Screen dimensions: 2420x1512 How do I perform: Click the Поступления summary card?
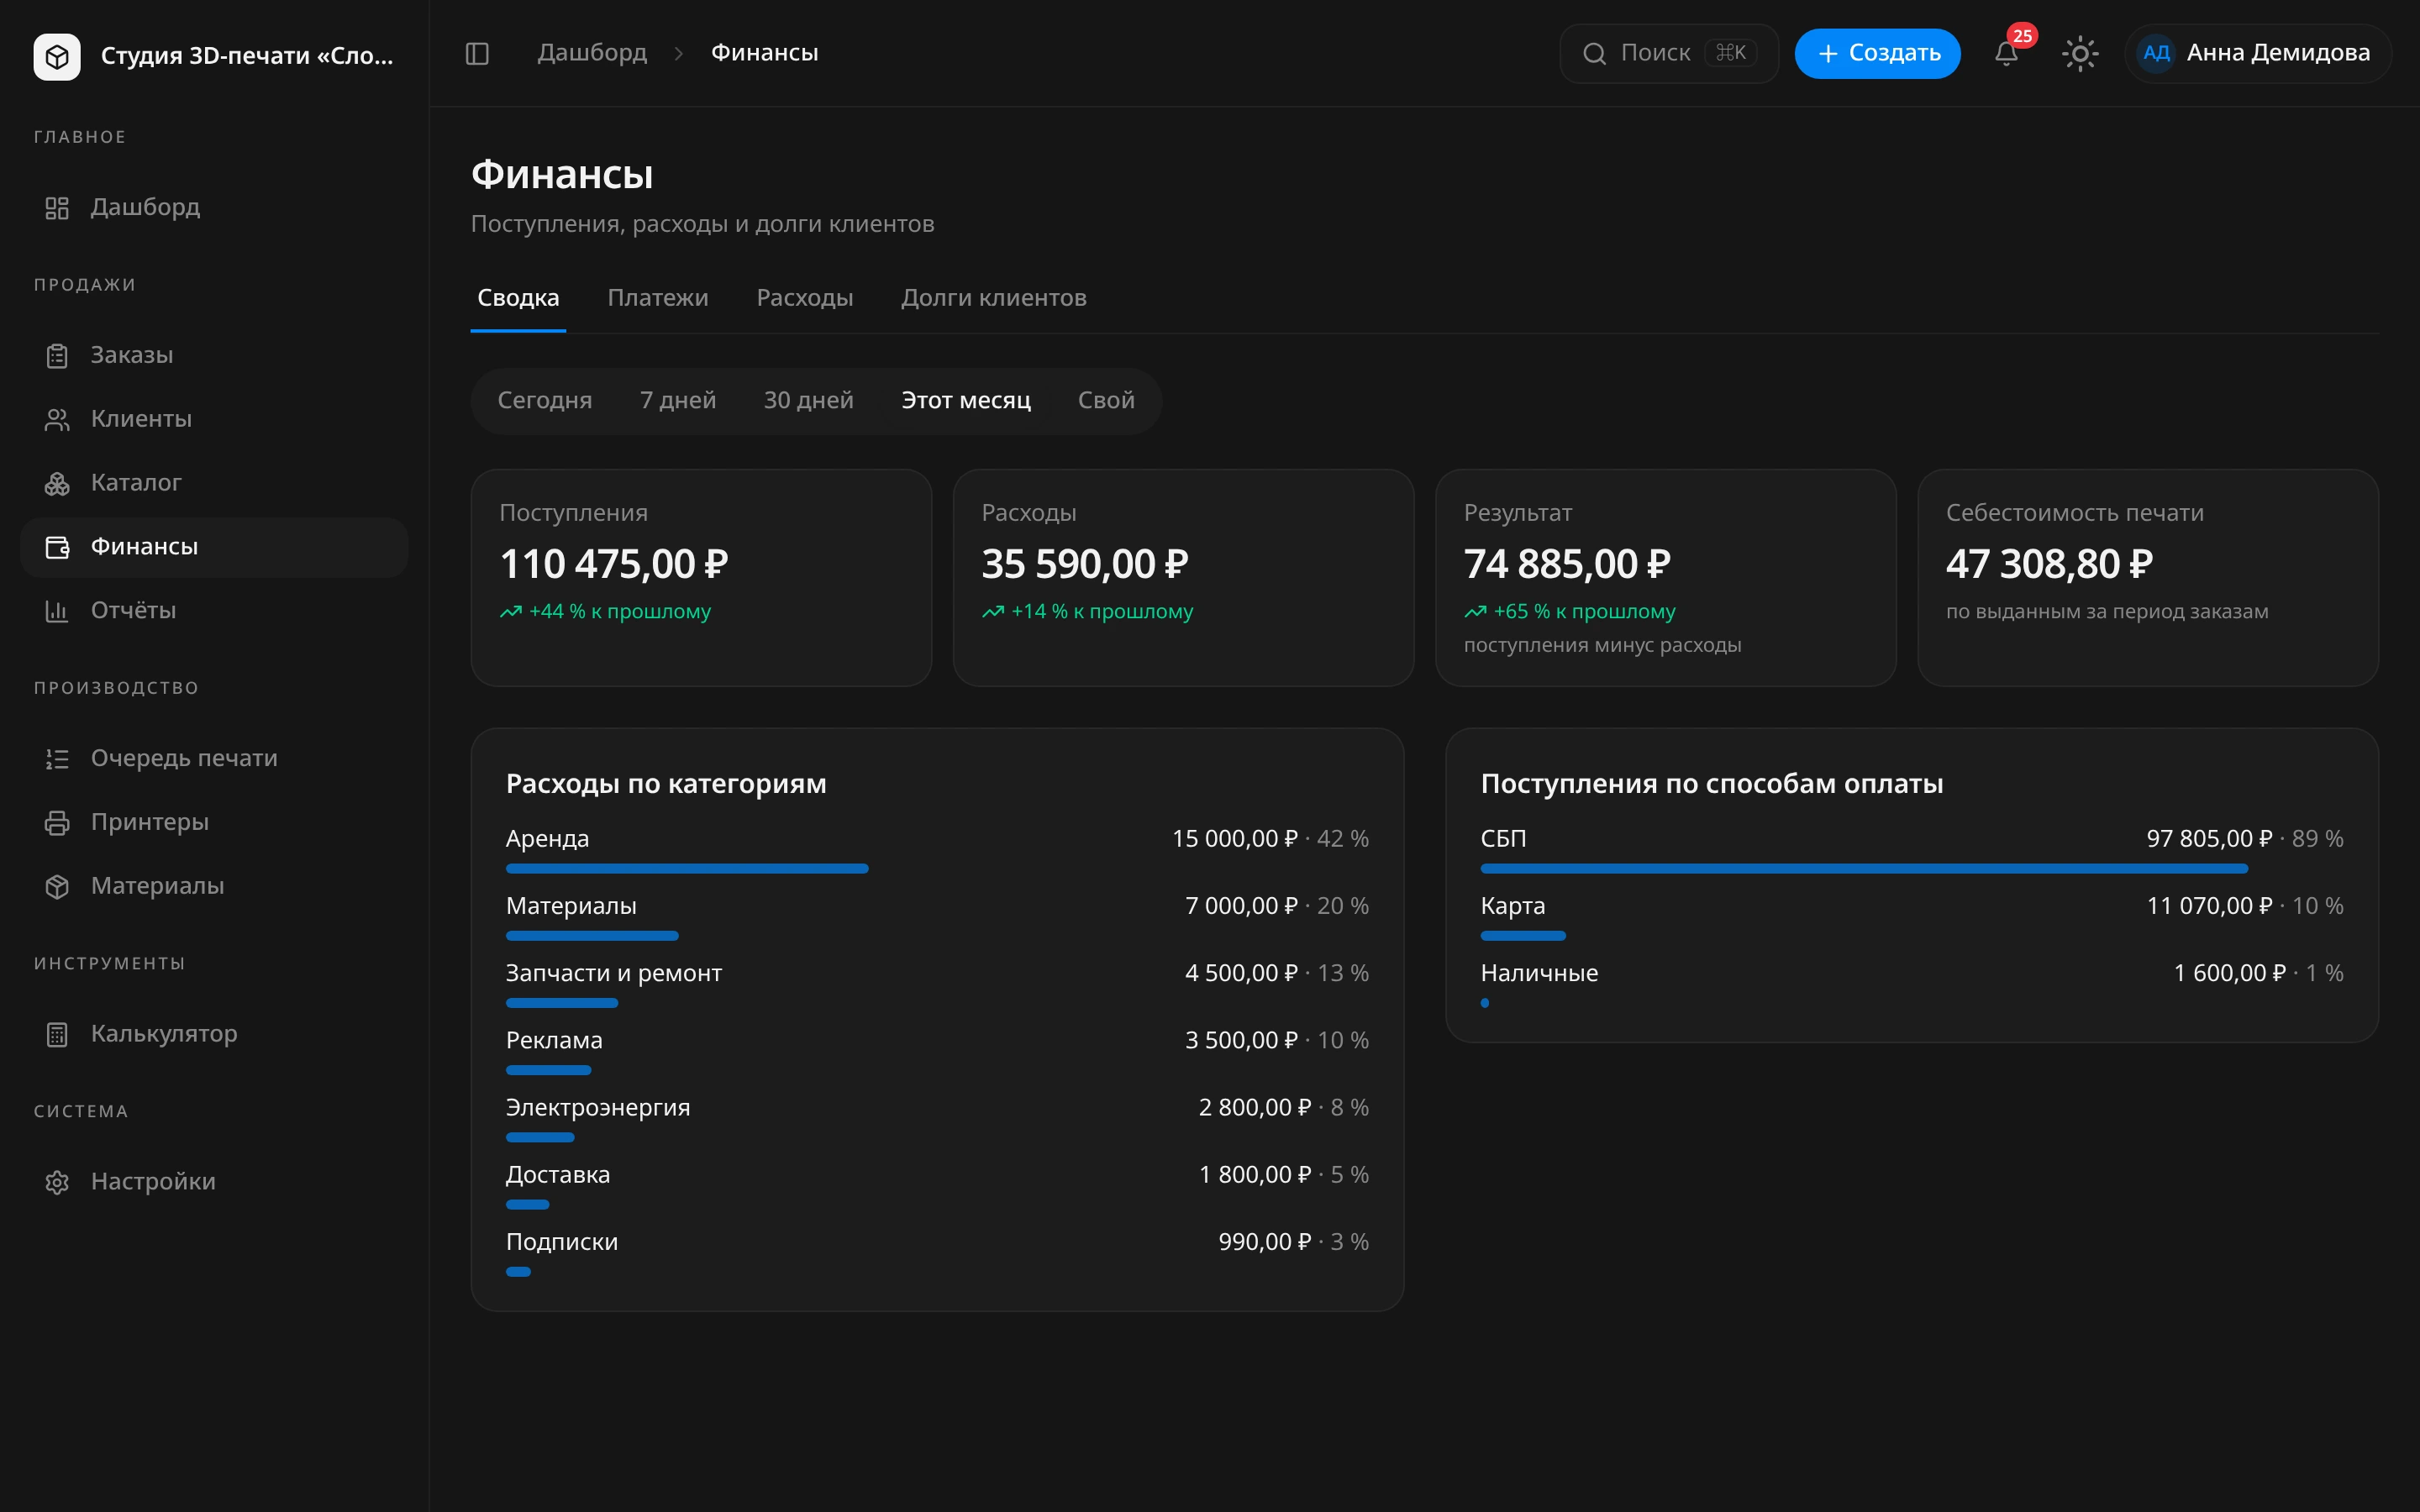(701, 578)
